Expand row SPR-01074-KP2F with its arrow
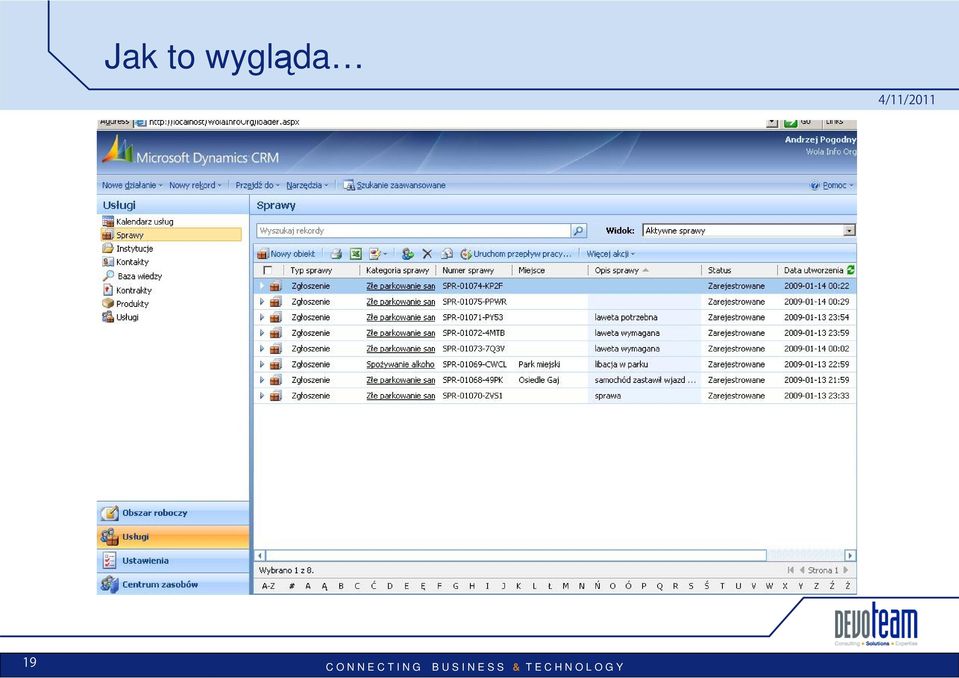Viewport: 959px width, 678px height. 262,286
